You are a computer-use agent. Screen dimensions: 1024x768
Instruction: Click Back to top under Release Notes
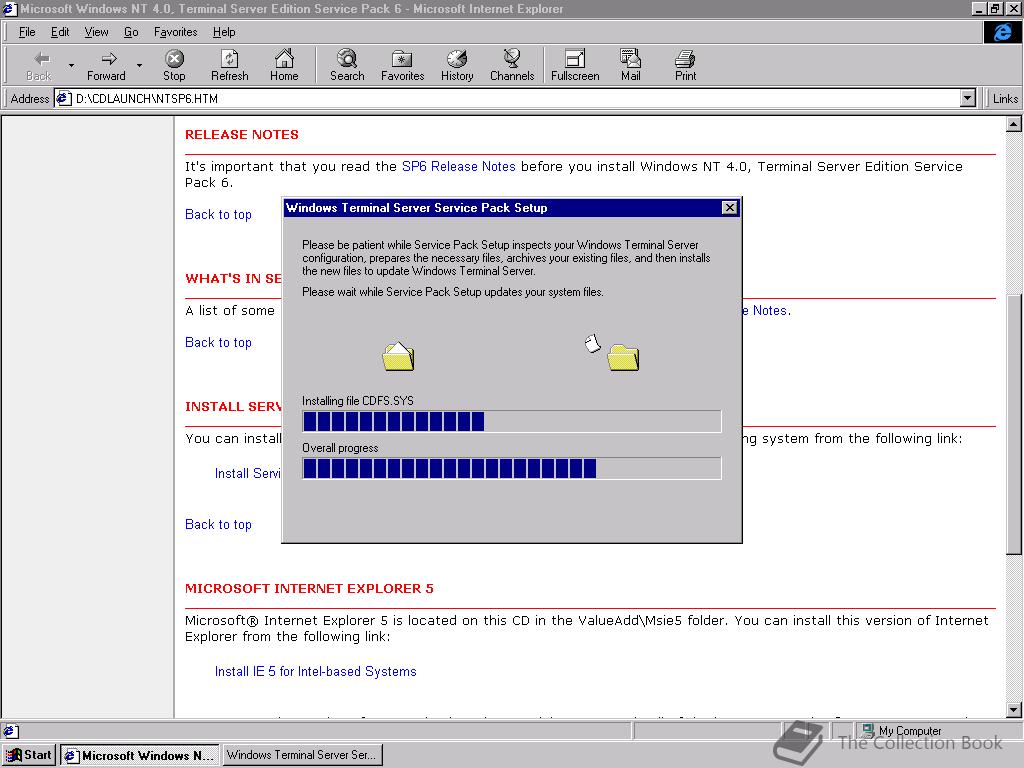[x=218, y=214]
